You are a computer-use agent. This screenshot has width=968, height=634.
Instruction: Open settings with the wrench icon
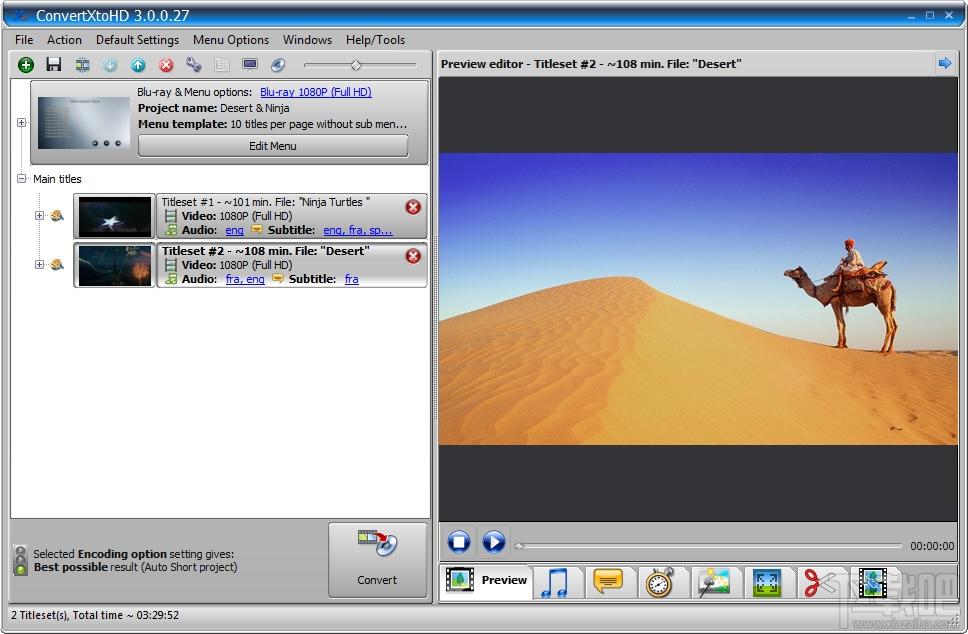tap(194, 65)
